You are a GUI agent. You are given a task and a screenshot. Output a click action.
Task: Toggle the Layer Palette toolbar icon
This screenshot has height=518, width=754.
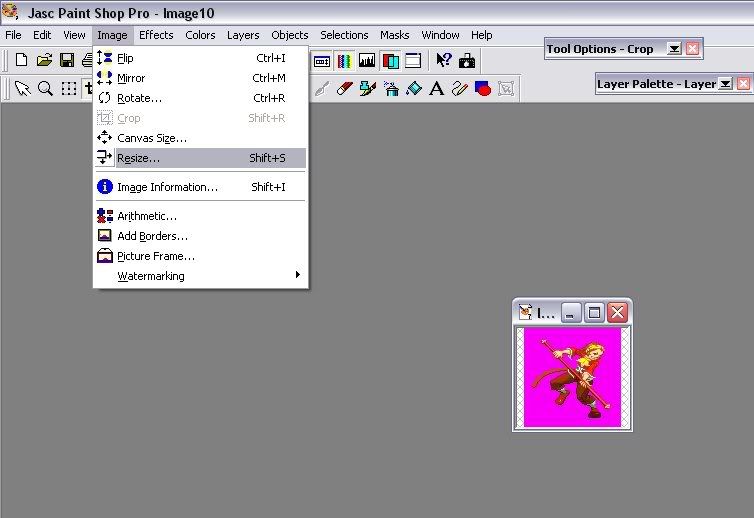point(390,61)
